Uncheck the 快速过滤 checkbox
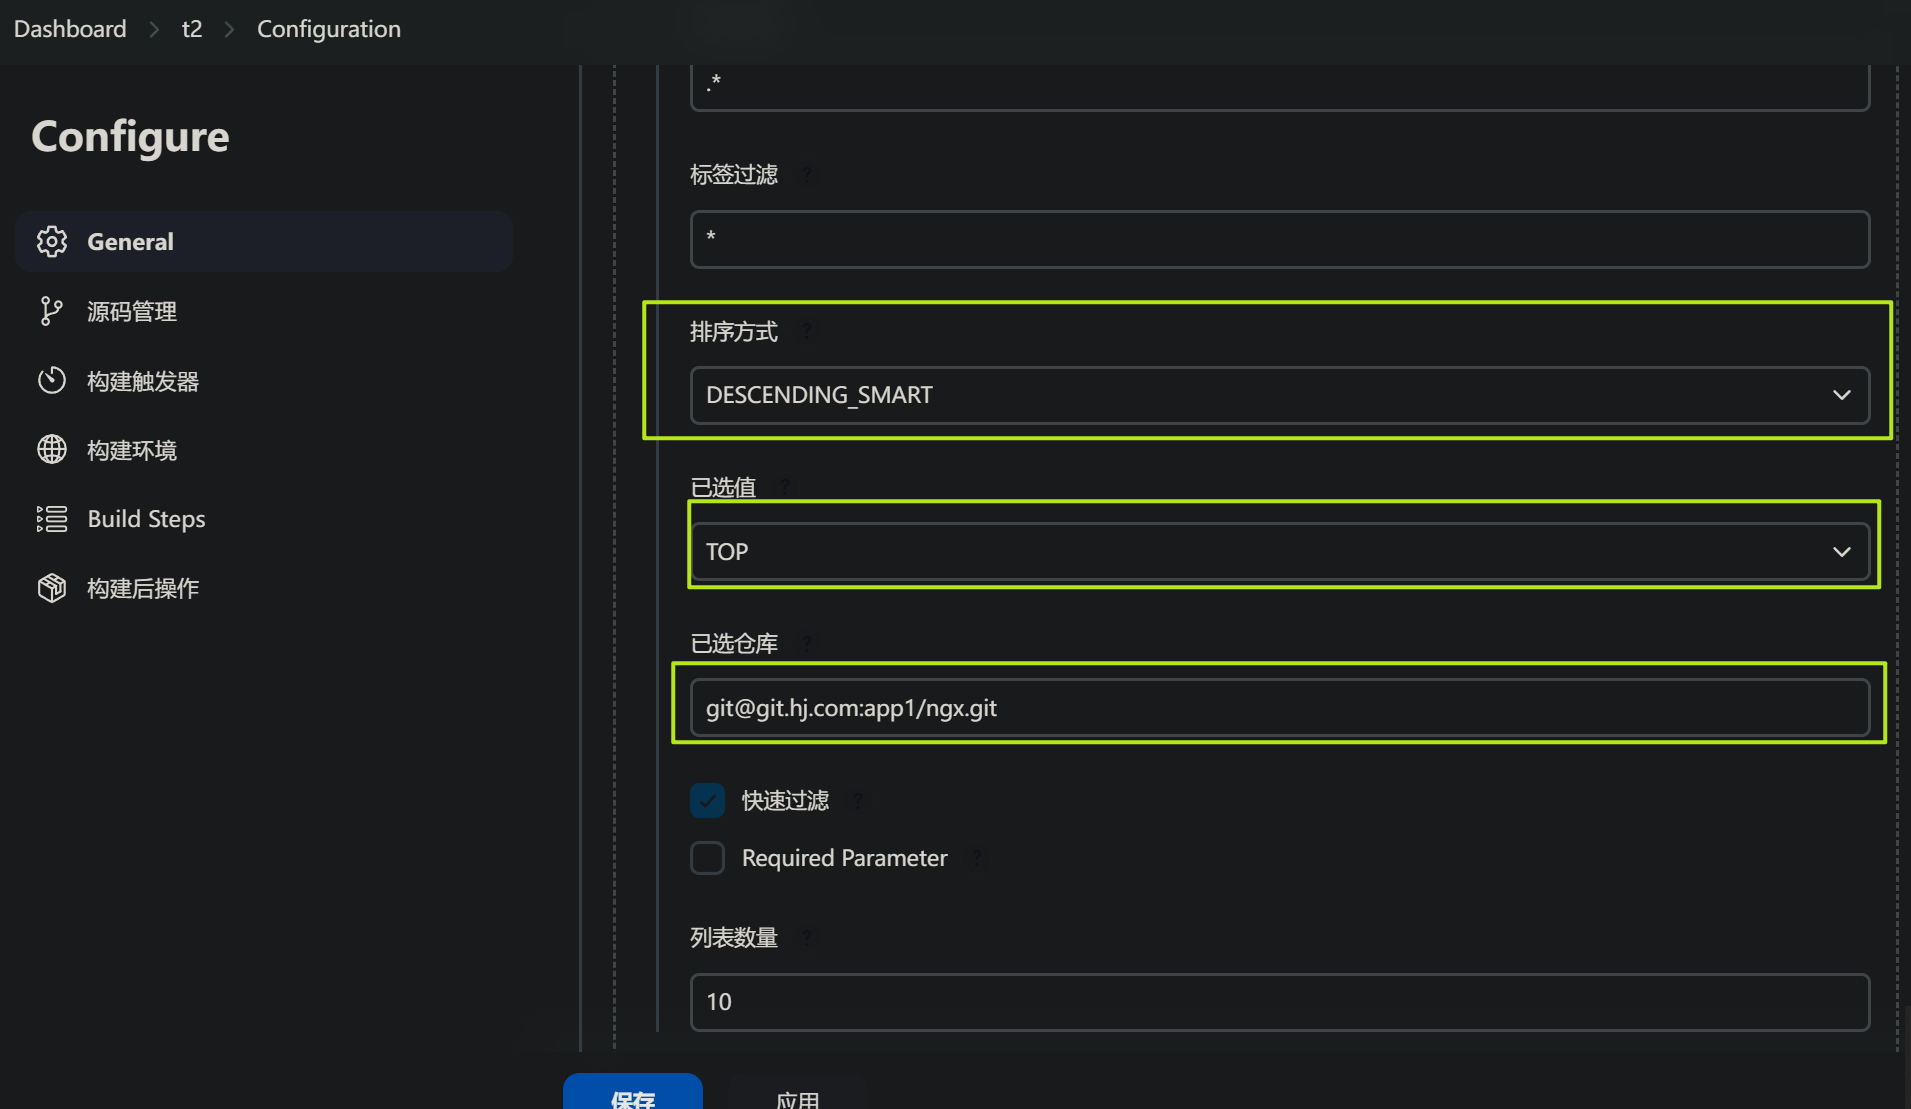Image resolution: width=1911 pixels, height=1109 pixels. (x=707, y=800)
